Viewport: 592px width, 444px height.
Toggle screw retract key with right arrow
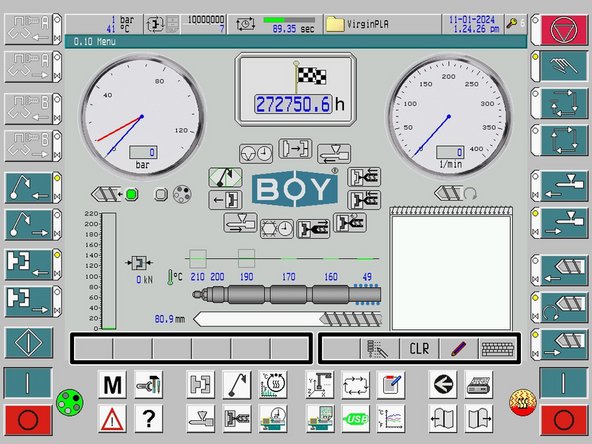pyautogui.click(x=564, y=344)
